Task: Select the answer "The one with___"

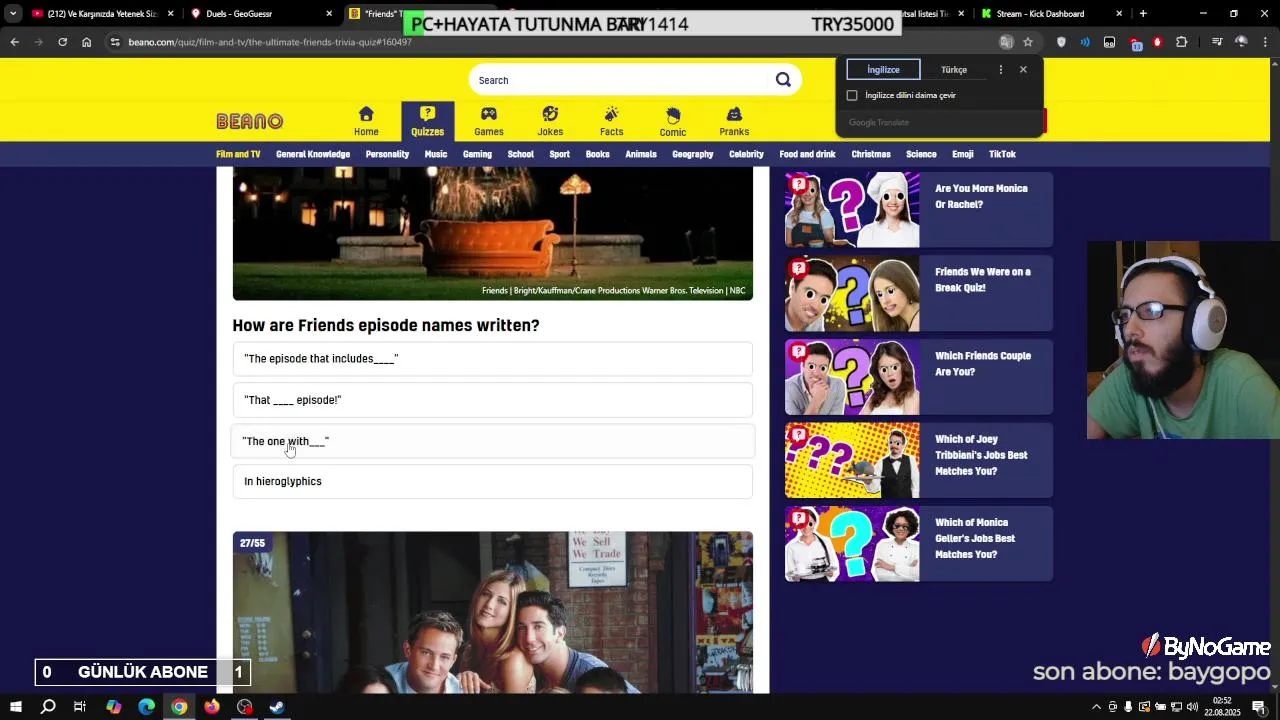Action: (492, 441)
